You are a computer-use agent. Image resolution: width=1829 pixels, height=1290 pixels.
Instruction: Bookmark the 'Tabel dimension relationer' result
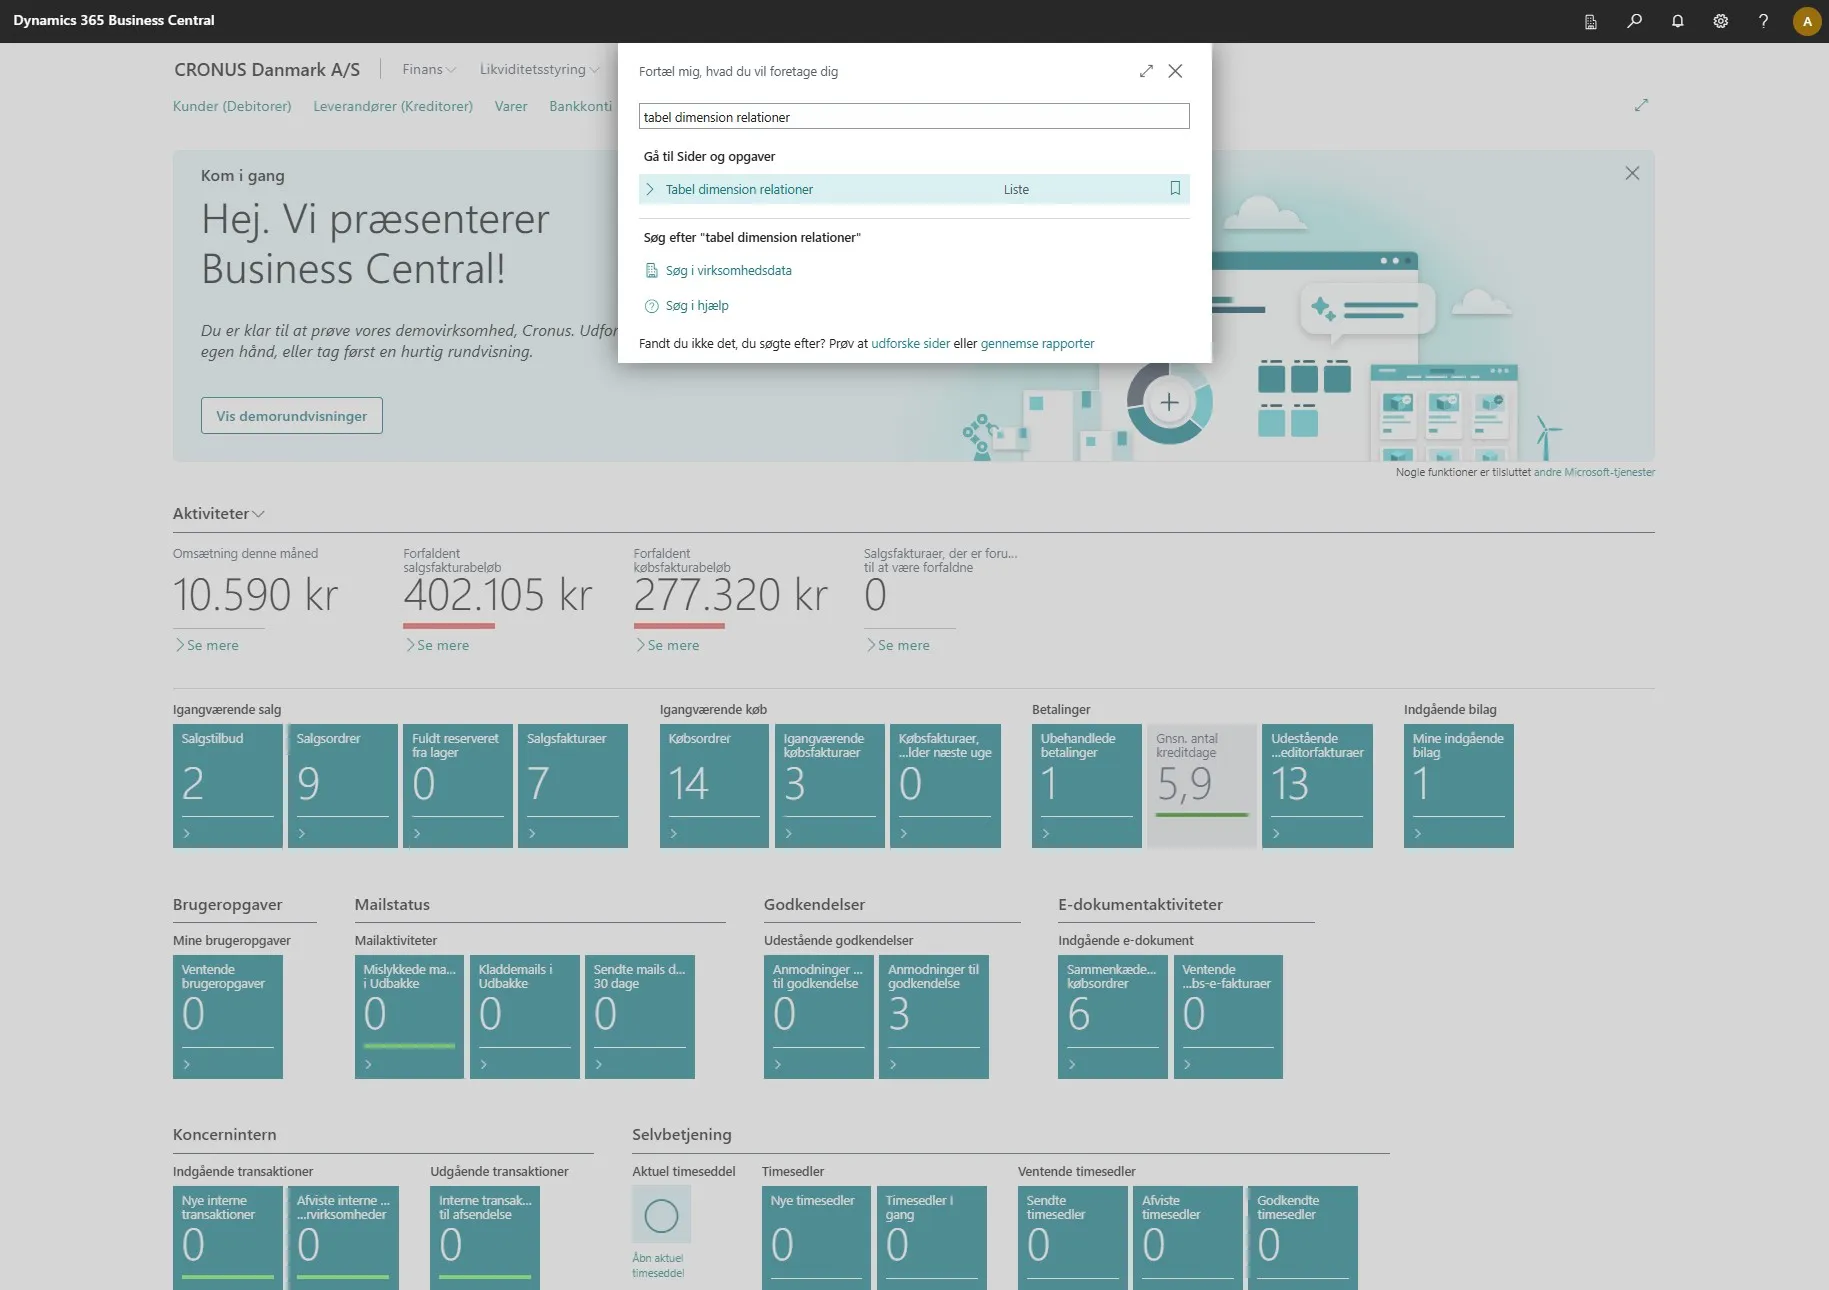pos(1175,188)
